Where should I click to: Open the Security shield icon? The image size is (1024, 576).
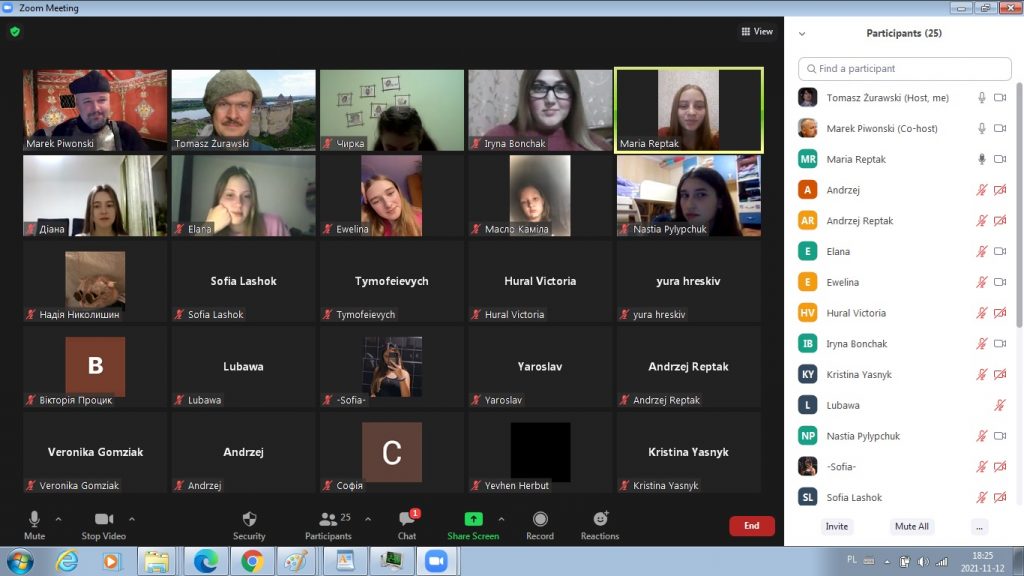pyautogui.click(x=249, y=519)
